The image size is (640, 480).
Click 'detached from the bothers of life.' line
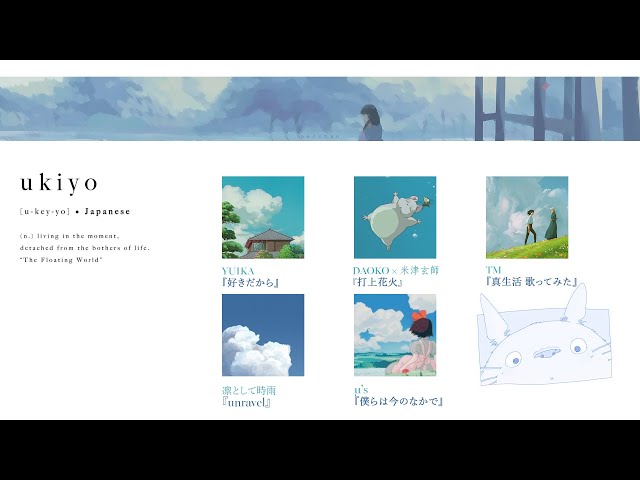coord(85,248)
